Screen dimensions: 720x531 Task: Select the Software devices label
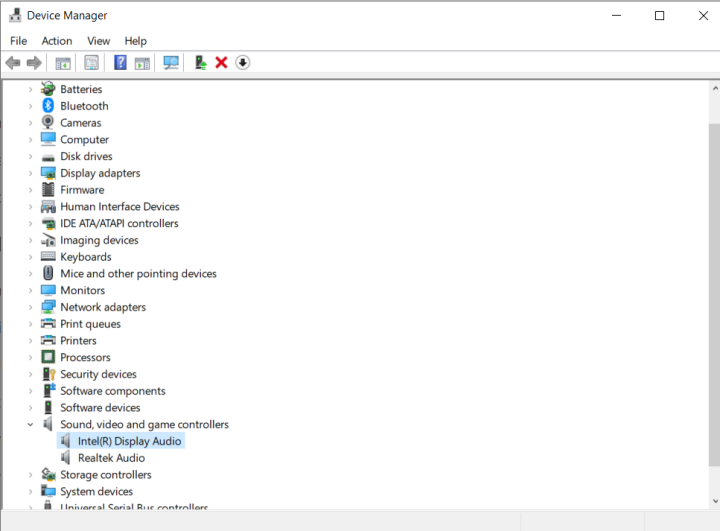100,407
